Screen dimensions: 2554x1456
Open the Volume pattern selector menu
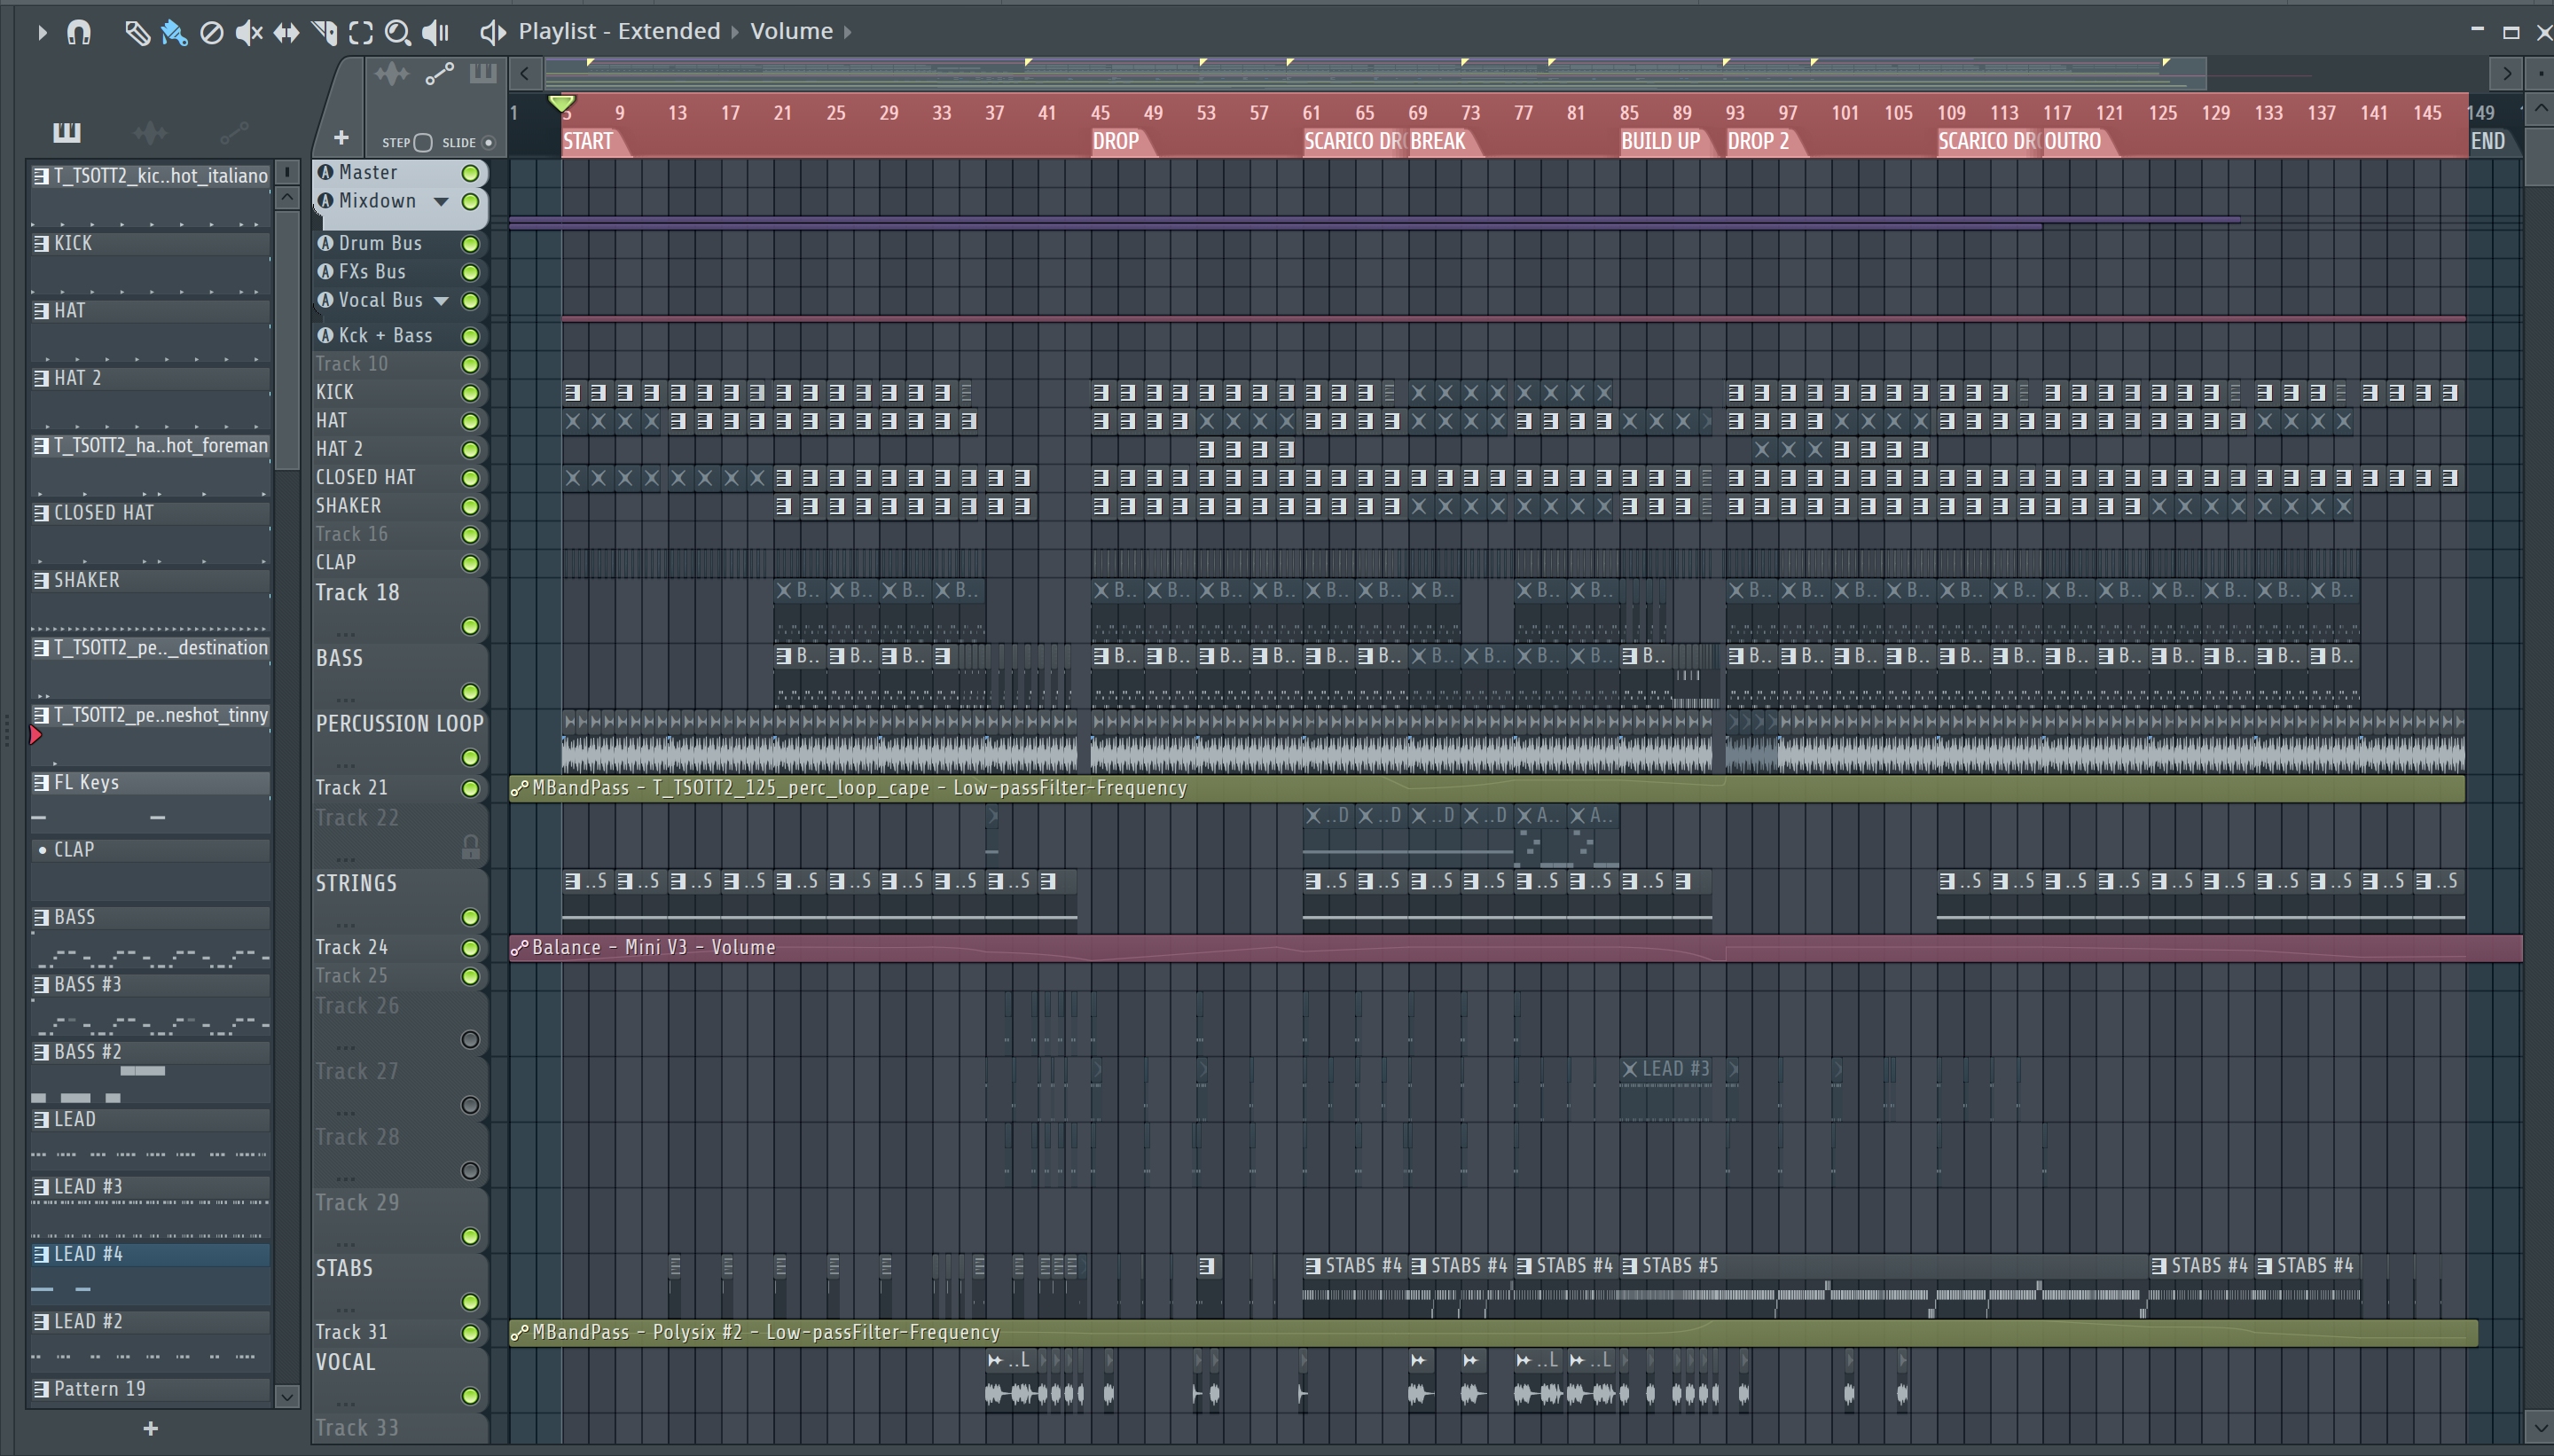791,31
